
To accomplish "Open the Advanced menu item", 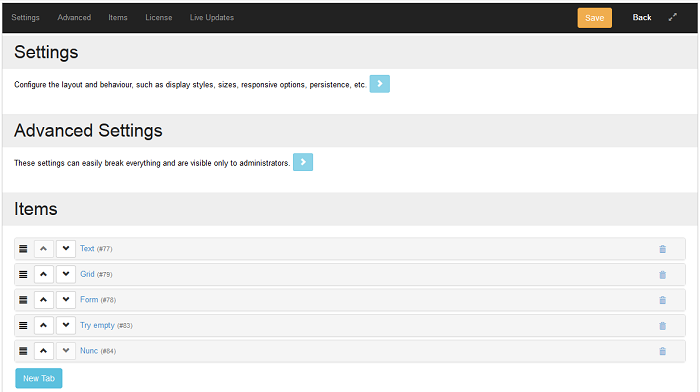I will 74,17.
